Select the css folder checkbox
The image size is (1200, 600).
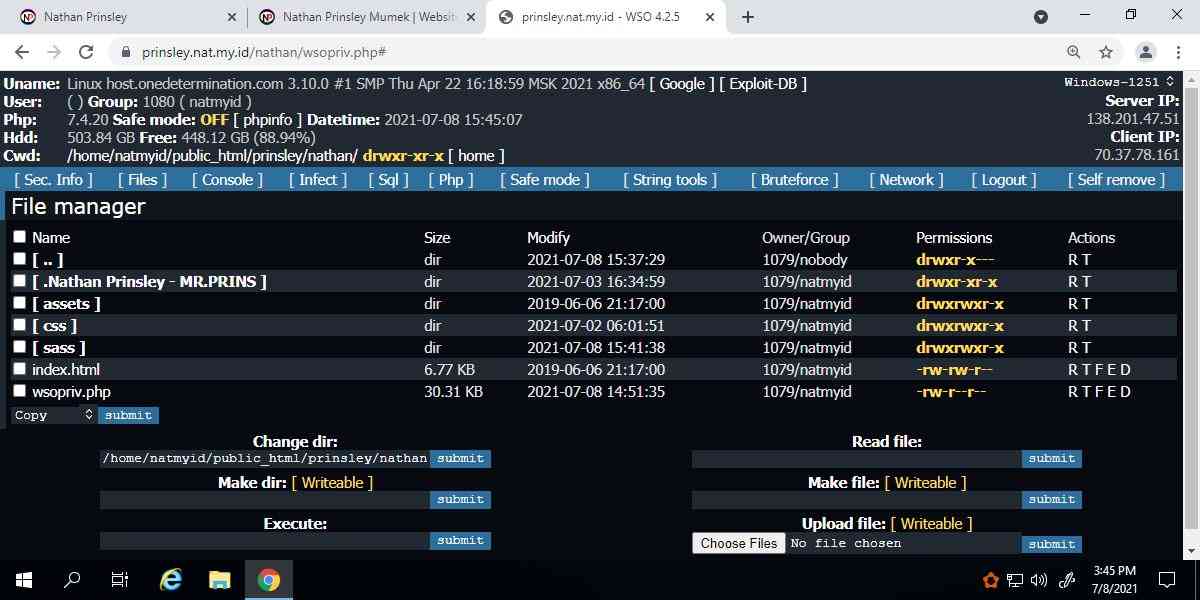19,325
